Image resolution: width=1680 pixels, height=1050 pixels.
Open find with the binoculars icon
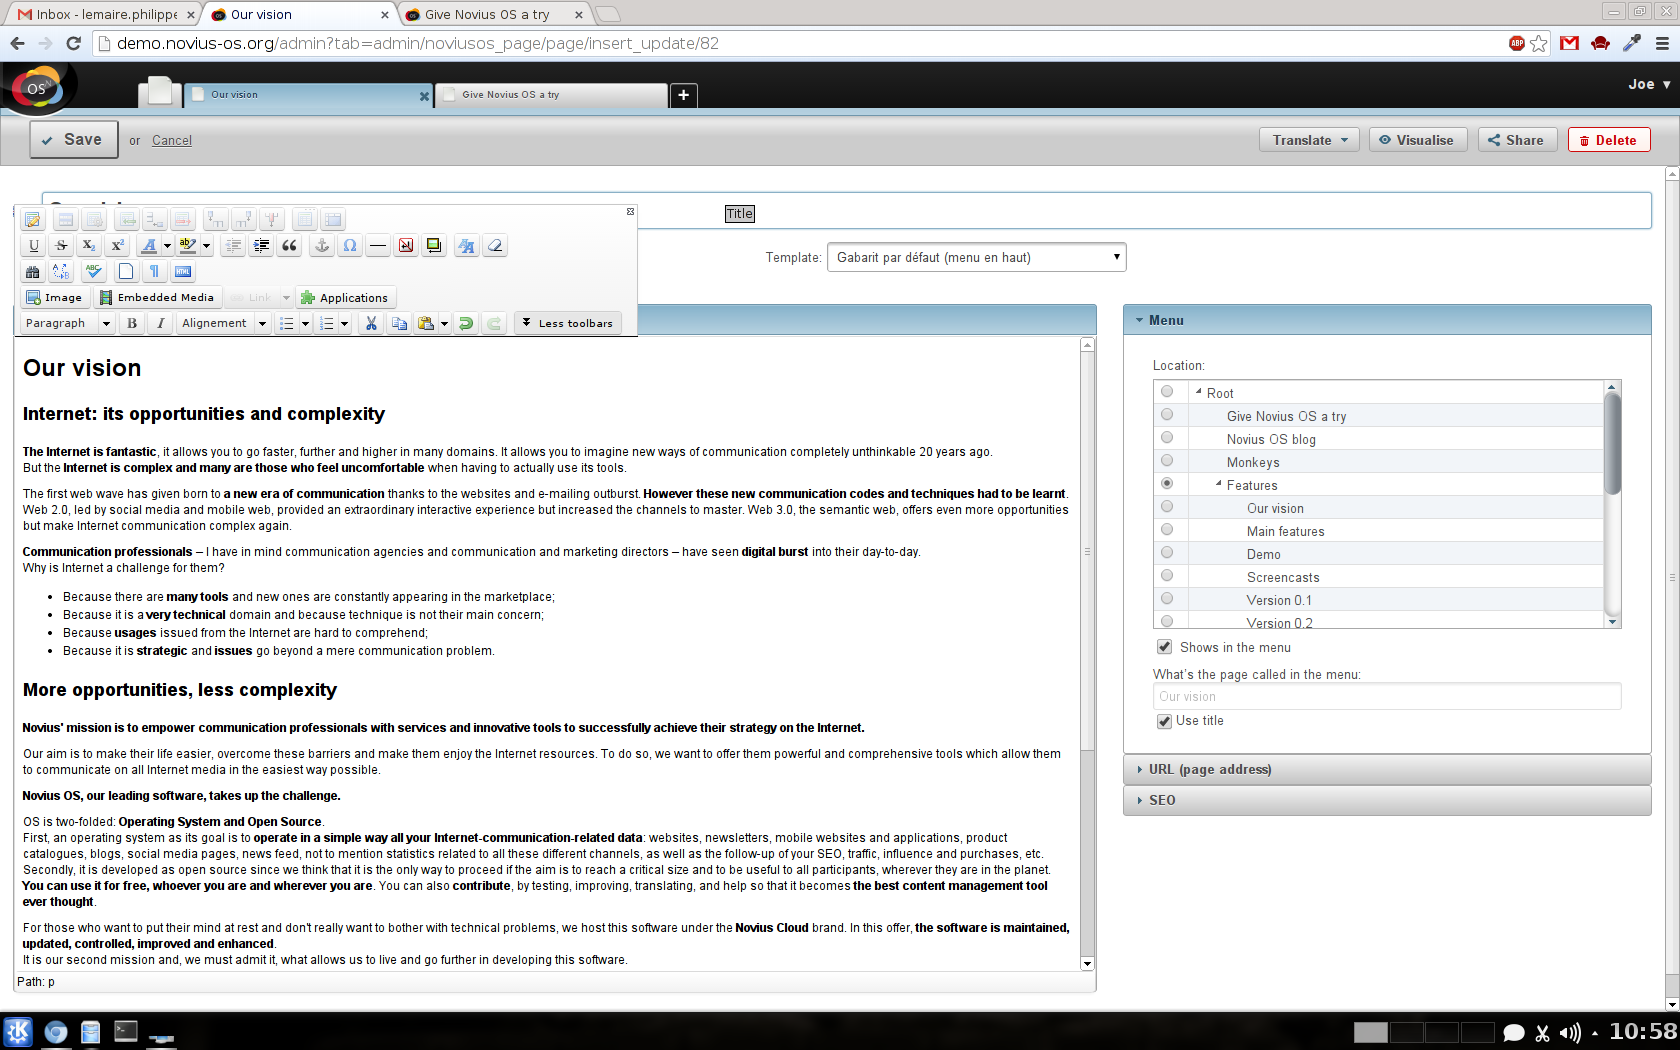[33, 272]
